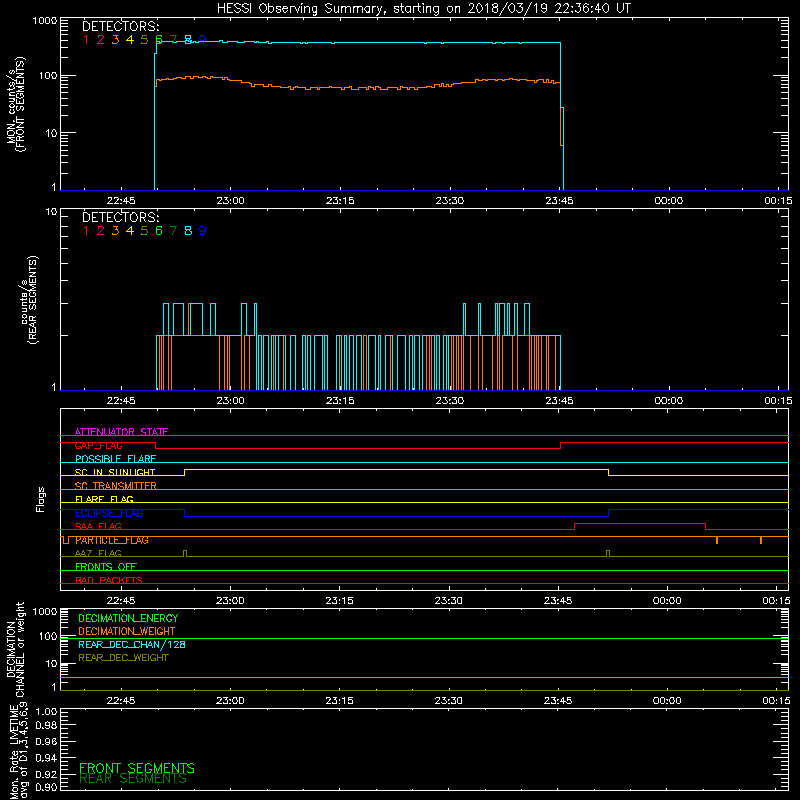Click the counts/s (REAR SEGMENTS) axis title
The height and width of the screenshot is (800, 800).
(x=29, y=300)
